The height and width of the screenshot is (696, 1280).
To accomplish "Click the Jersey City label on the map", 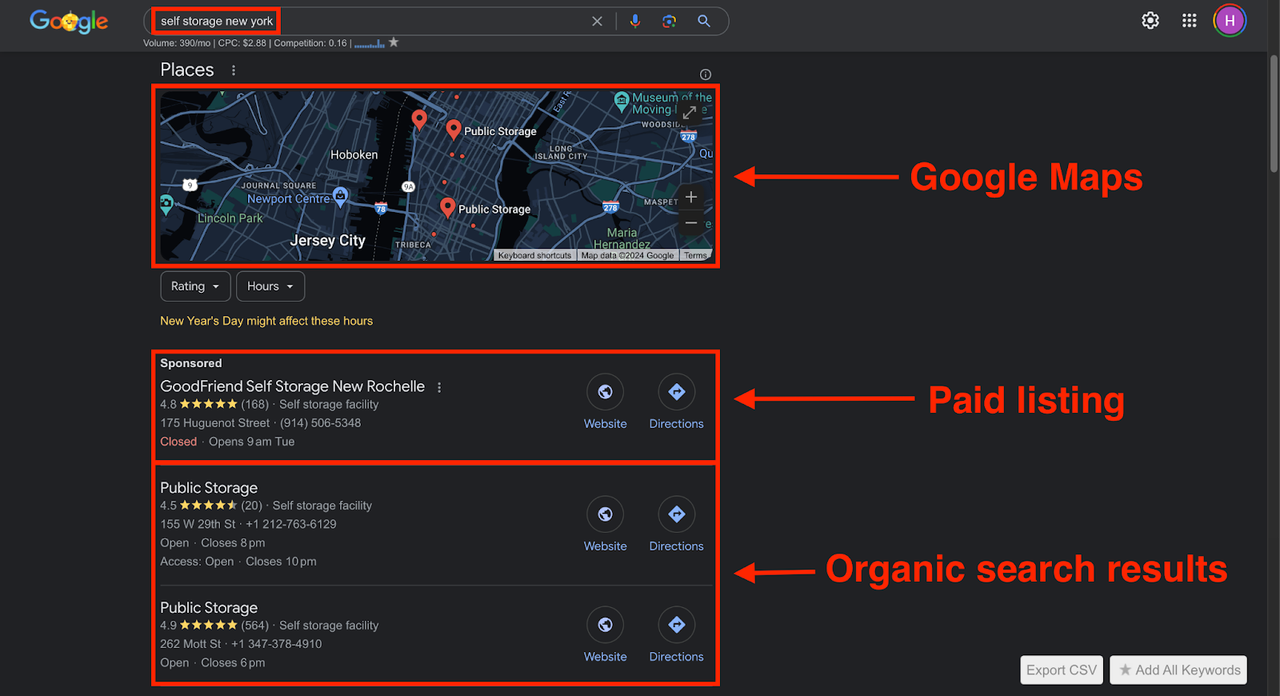I will click(328, 241).
